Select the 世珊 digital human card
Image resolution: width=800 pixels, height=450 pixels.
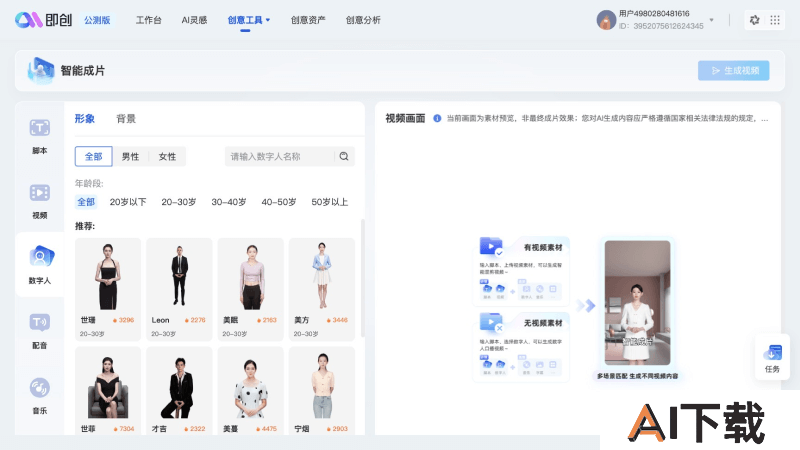[108, 289]
